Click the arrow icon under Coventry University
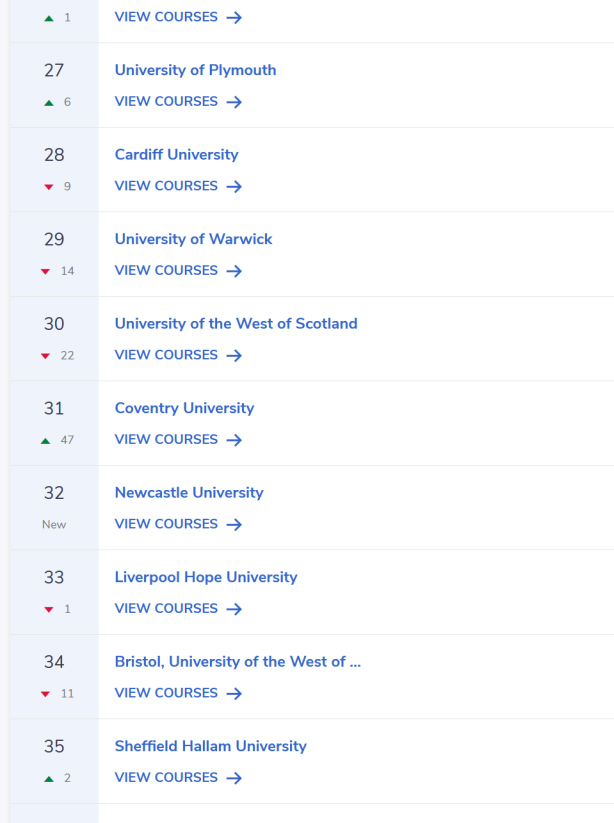The width and height of the screenshot is (614, 823). click(234, 440)
